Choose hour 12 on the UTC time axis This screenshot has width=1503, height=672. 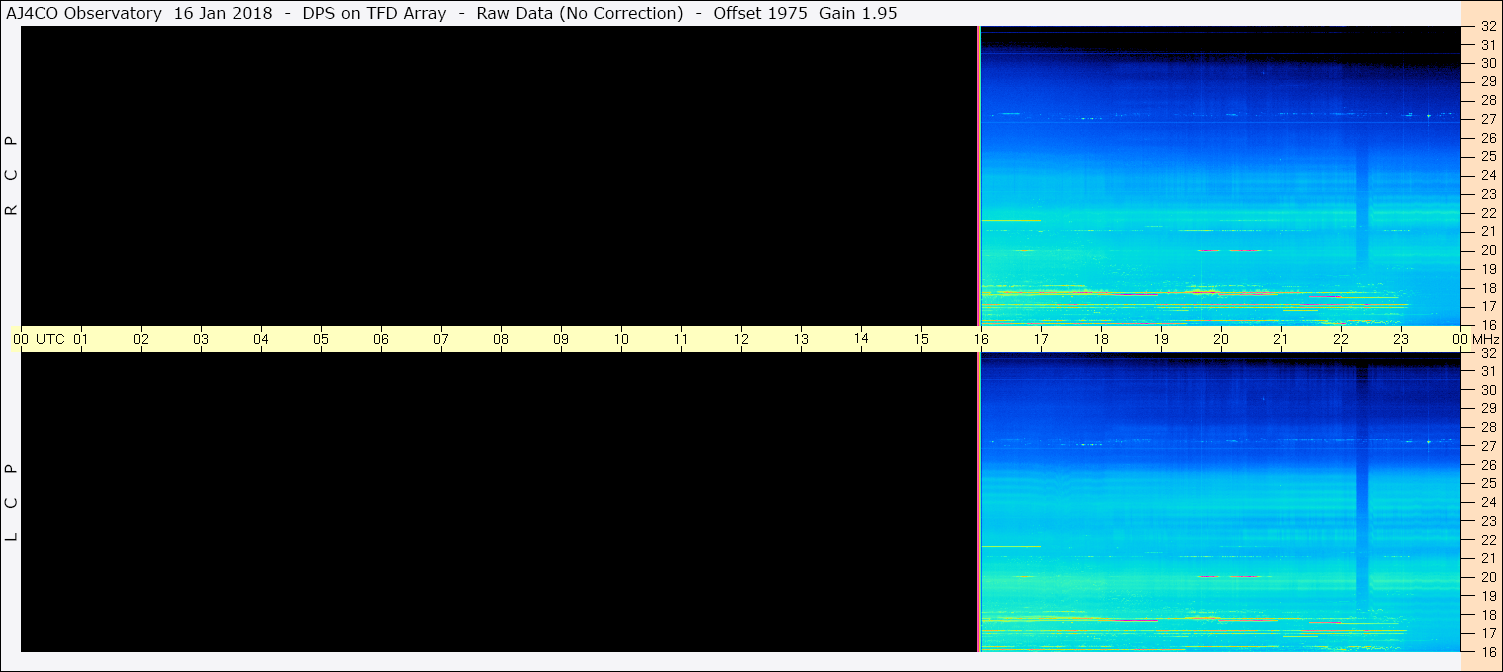pos(741,339)
